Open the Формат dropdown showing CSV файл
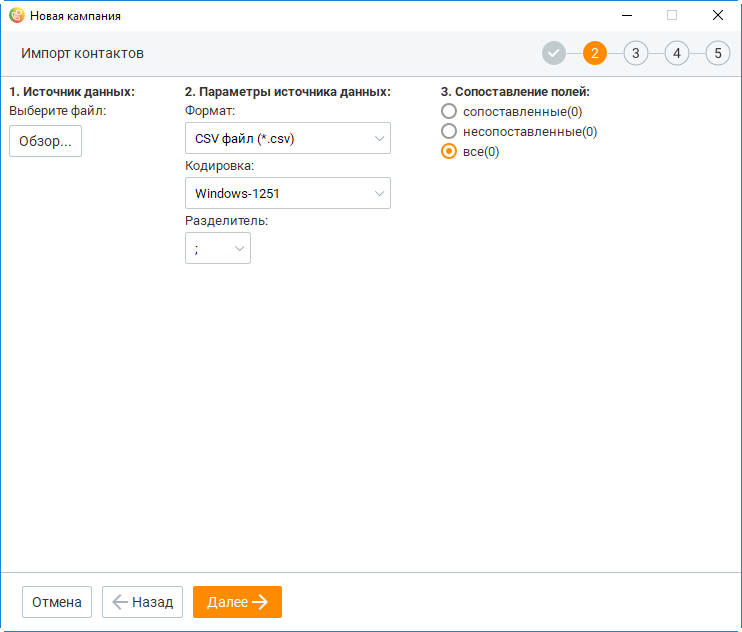 tap(288, 138)
